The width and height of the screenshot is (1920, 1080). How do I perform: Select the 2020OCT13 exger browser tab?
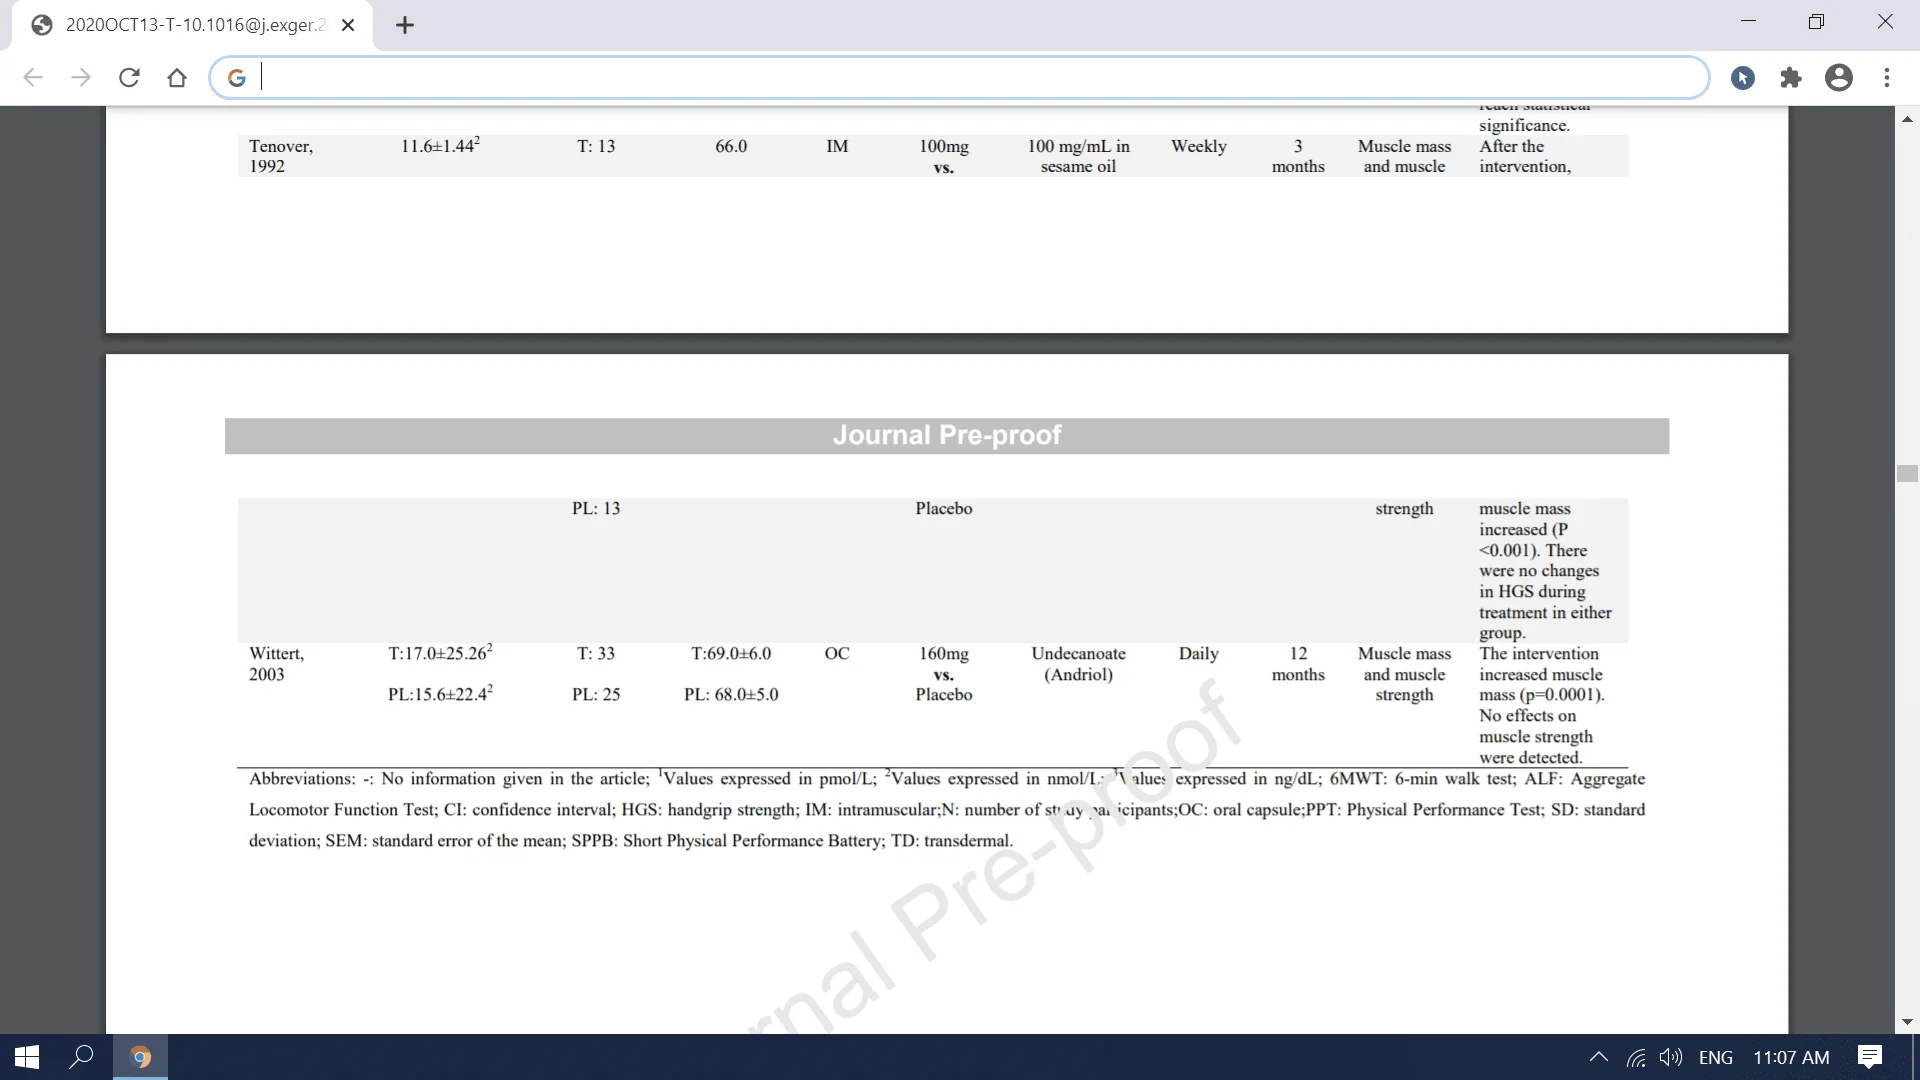point(193,25)
